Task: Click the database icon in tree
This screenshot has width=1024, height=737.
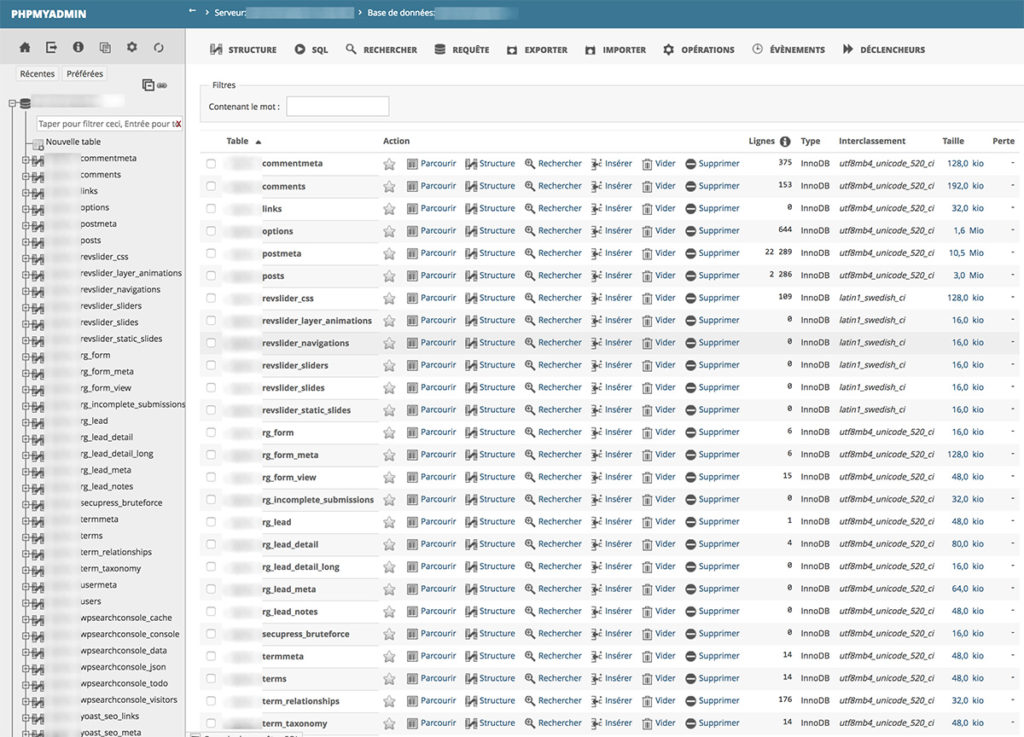Action: tap(25, 103)
